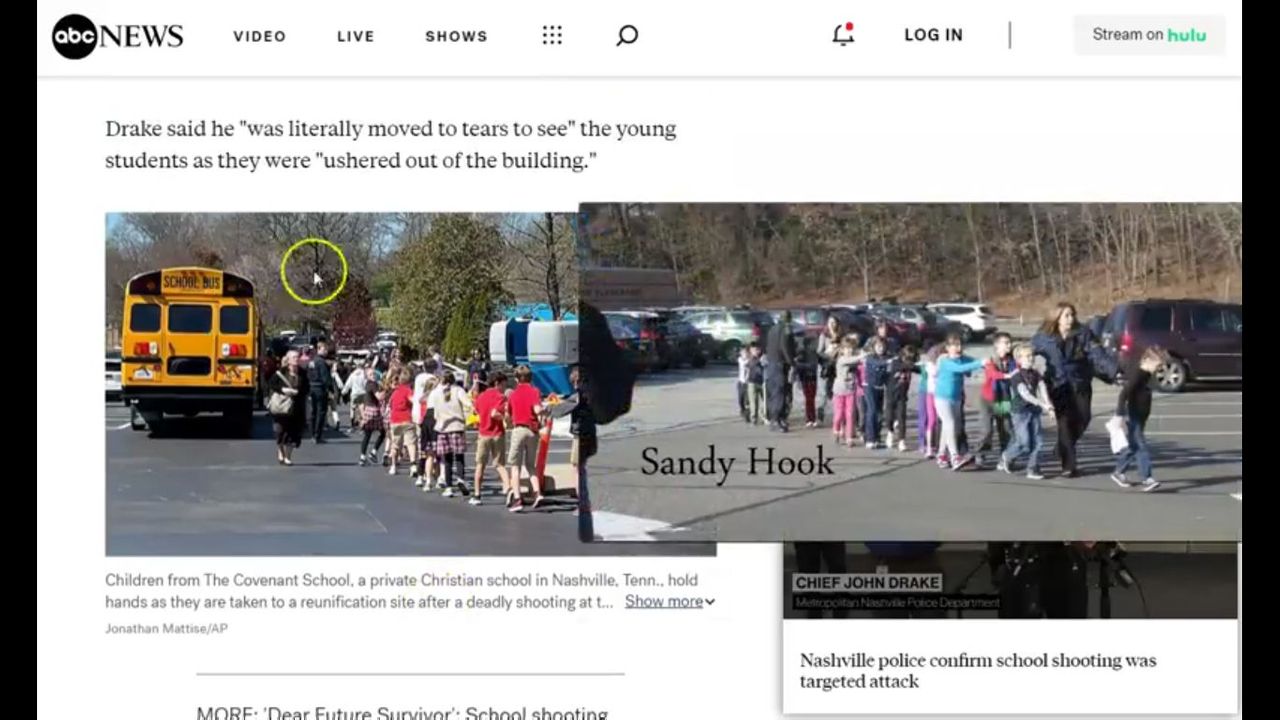Click the Jonathan Mattise/AP photo credit
Image resolution: width=1280 pixels, height=720 pixels.
[x=166, y=628]
